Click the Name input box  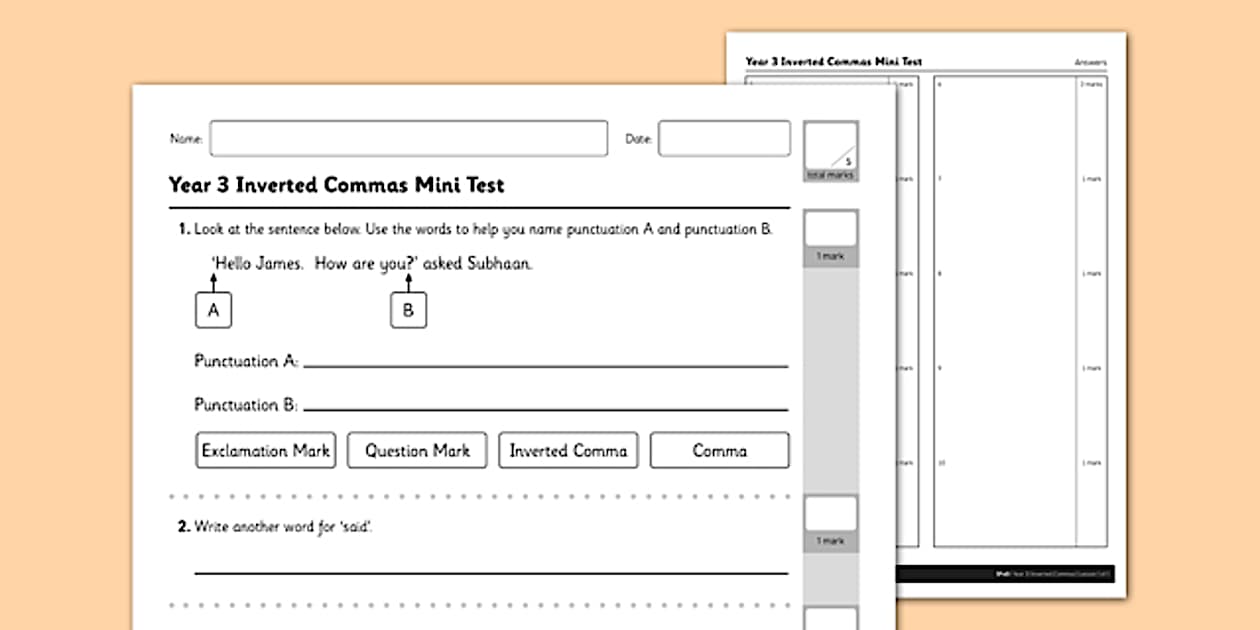(408, 139)
